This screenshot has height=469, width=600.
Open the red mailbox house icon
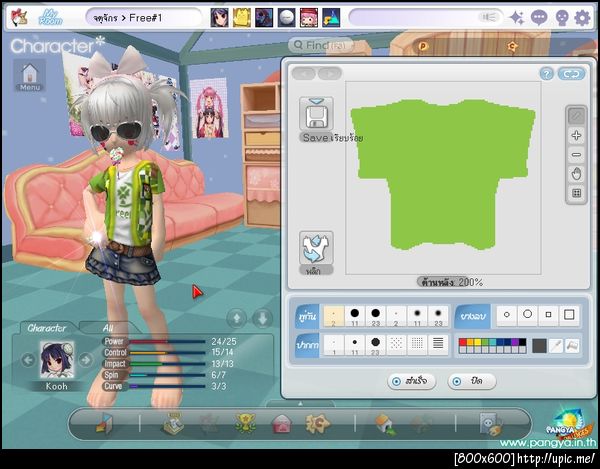click(x=281, y=424)
